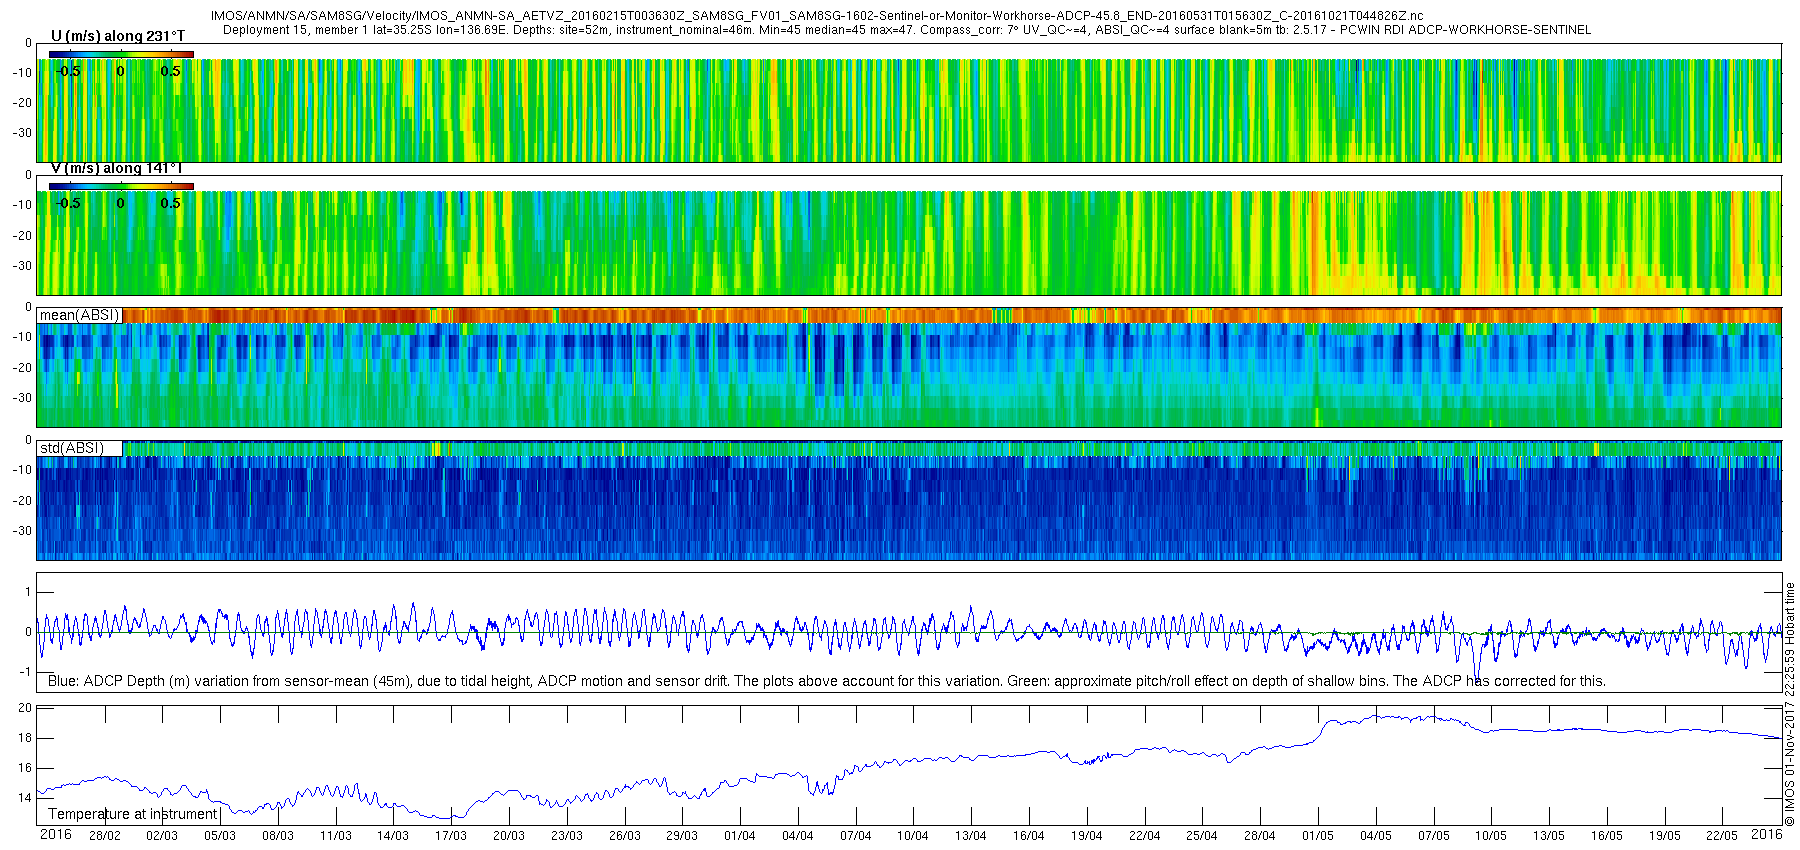1800x850 pixels.
Task: Click the 13/04 date tick label
Action: point(971,836)
